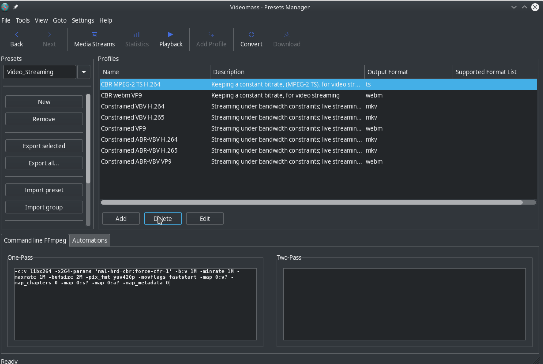Click the pin icon in the title bar
Screen dimensions: 543x364
tap(16, 7)
